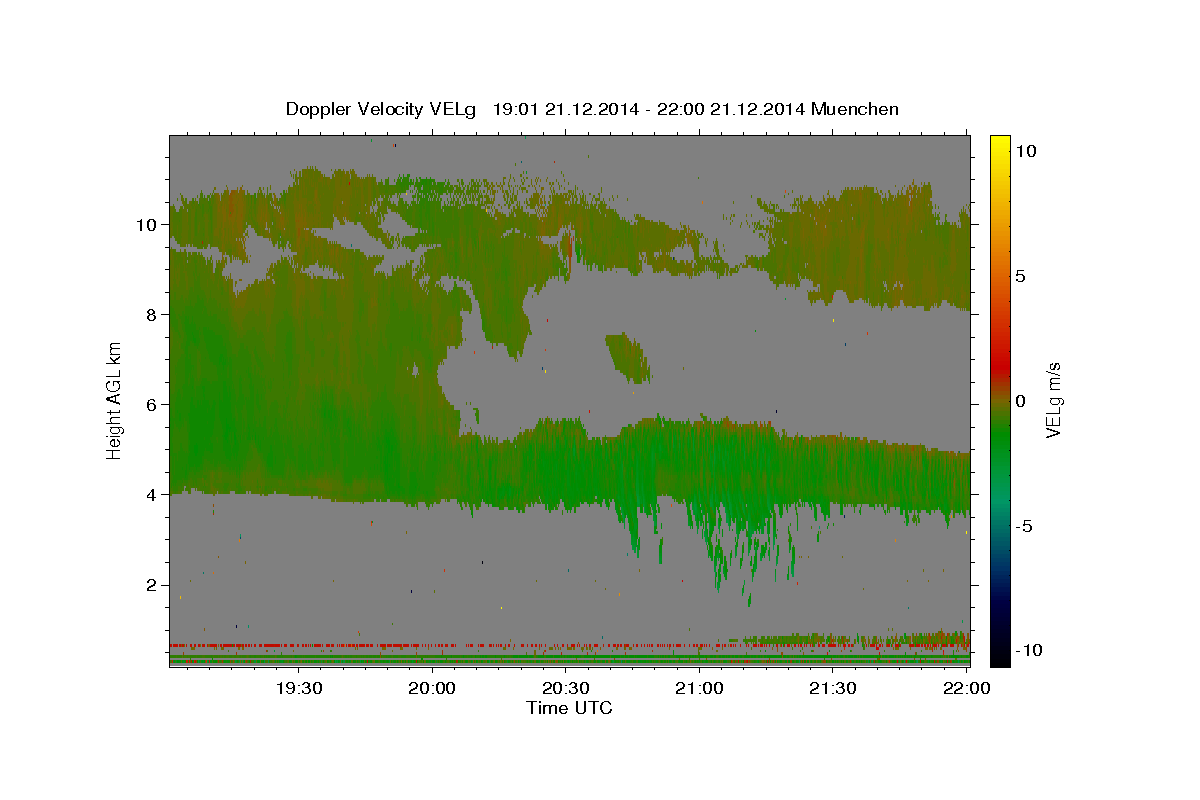Click the isolated cloud patch near 7 km

pyautogui.click(x=627, y=358)
